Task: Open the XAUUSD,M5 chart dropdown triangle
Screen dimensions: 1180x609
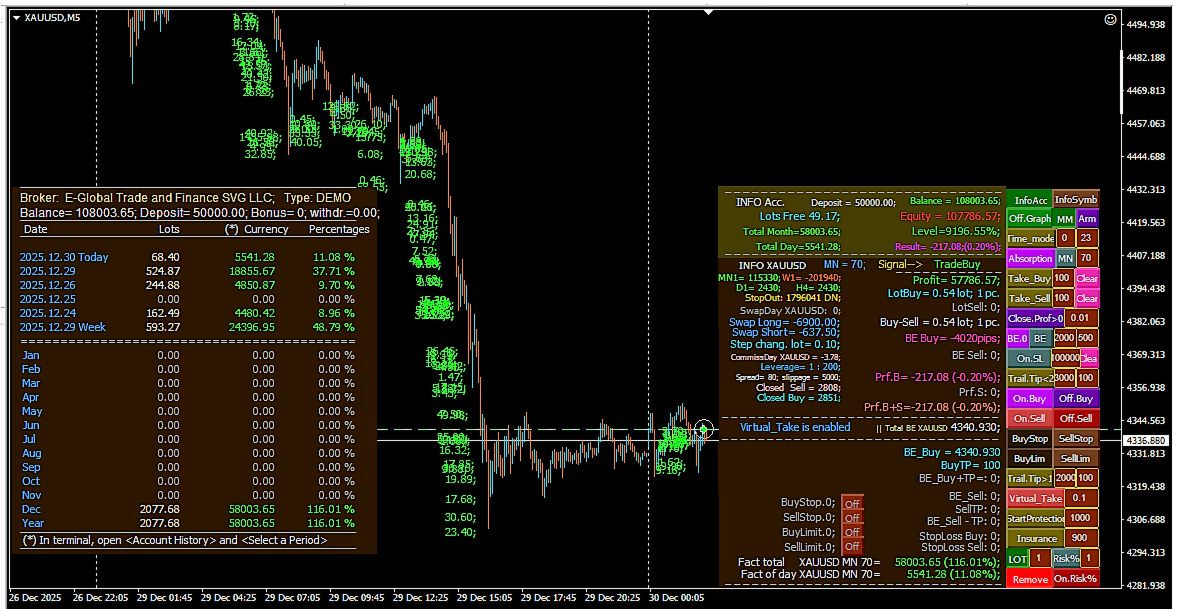Action: point(17,18)
